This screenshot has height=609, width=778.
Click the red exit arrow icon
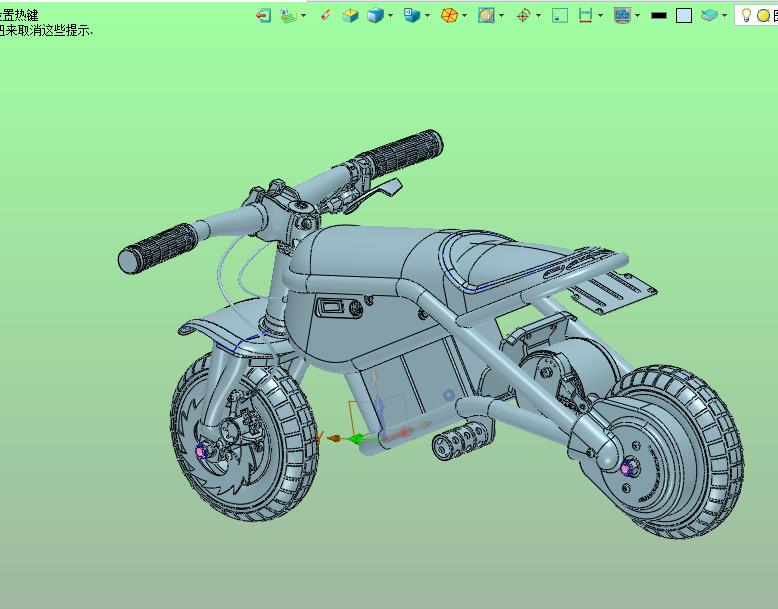point(263,15)
